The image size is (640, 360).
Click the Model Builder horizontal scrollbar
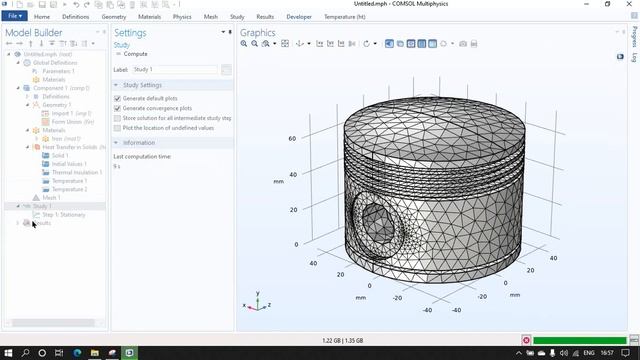click(53, 323)
